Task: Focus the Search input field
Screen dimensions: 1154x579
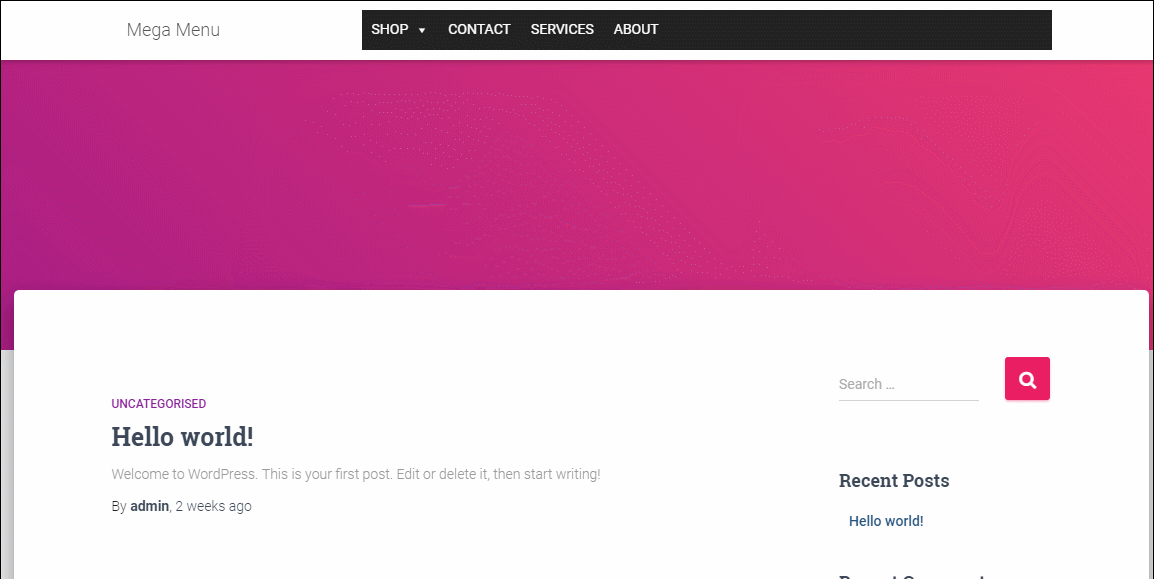Action: [909, 384]
